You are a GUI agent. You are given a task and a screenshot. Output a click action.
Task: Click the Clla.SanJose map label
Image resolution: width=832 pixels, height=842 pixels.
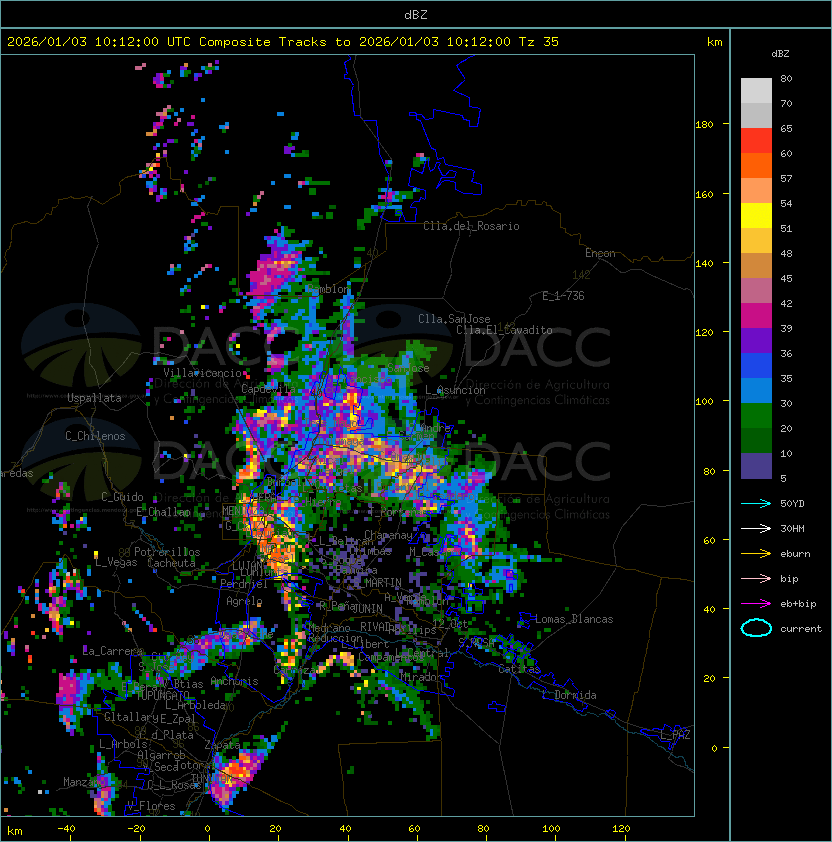pos(454,319)
